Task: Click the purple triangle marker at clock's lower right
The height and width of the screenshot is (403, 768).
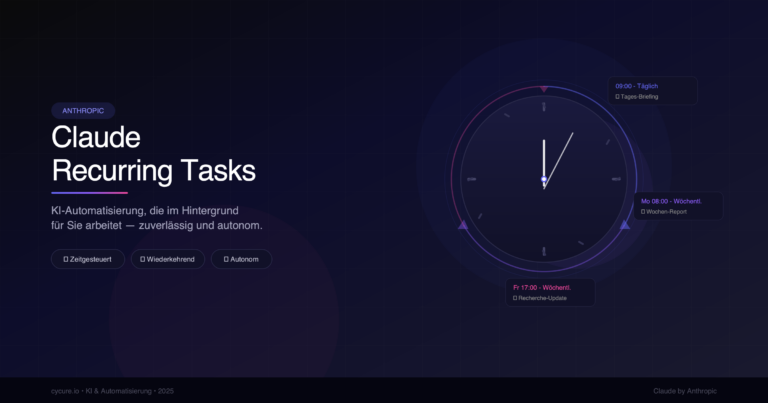Action: point(625,225)
